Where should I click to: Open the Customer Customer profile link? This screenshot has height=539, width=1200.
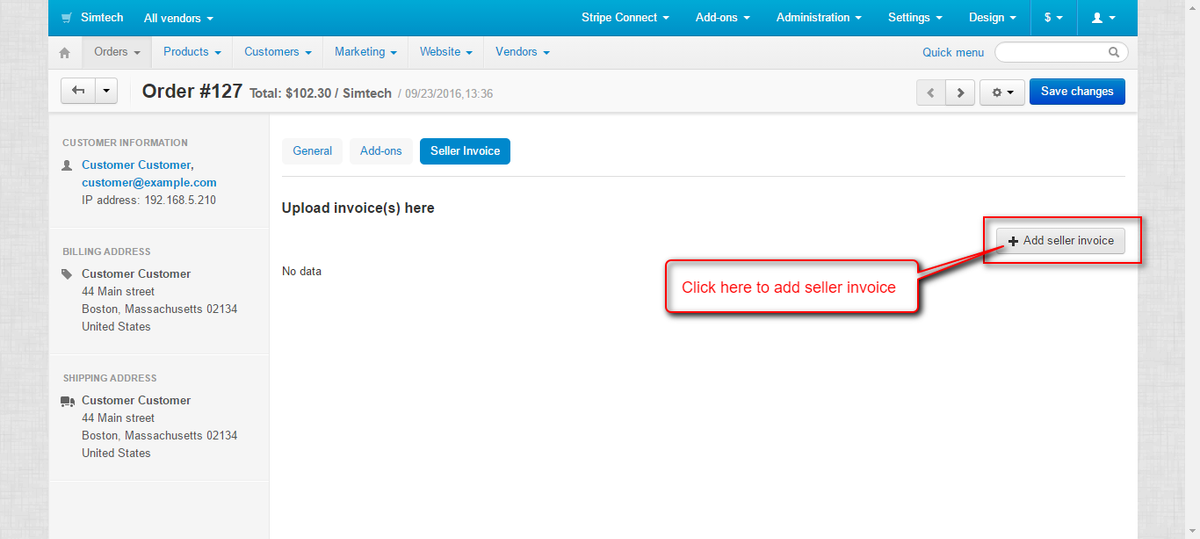click(x=138, y=165)
